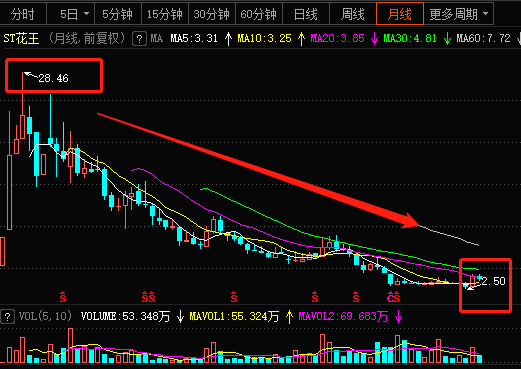The width and height of the screenshot is (521, 369).
Task: Click the MA5 up arrow indicator
Action: coord(228,39)
